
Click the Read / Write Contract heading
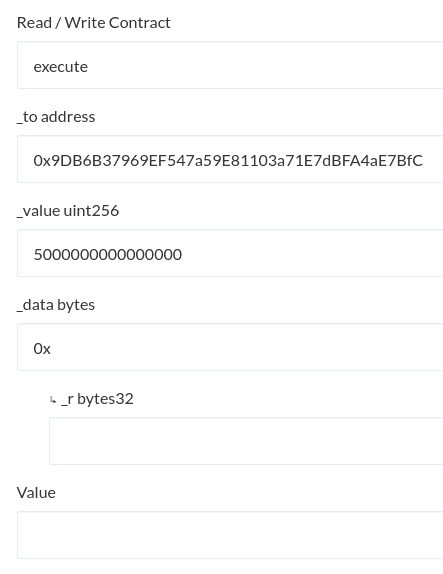(x=94, y=23)
